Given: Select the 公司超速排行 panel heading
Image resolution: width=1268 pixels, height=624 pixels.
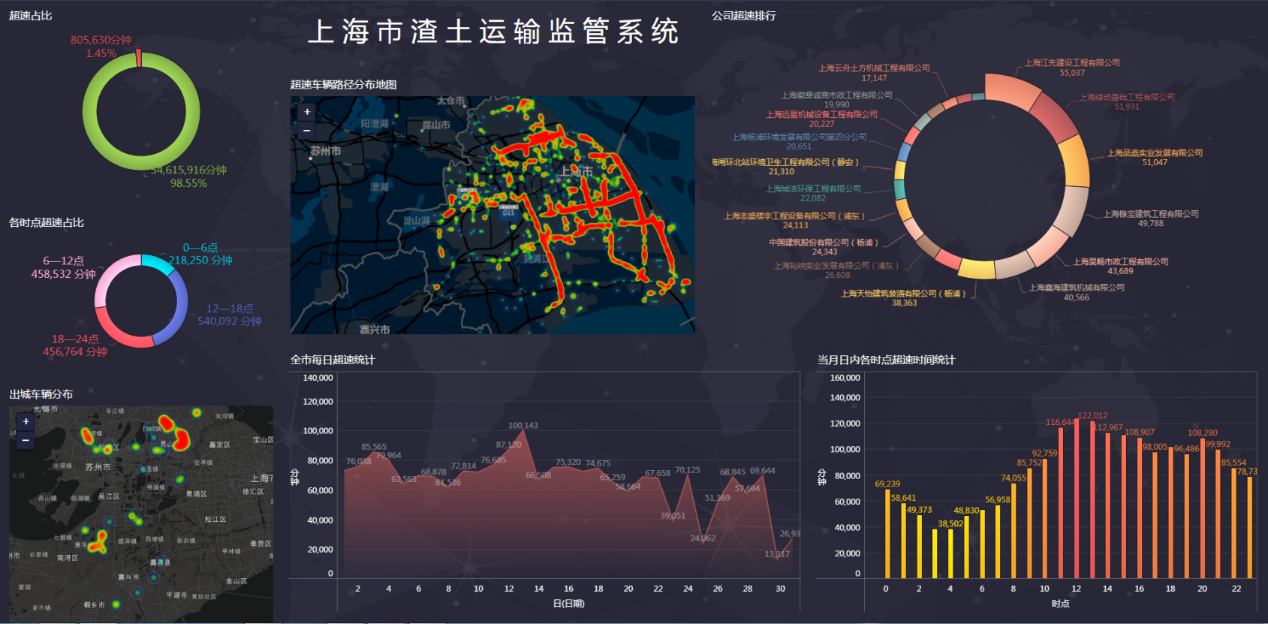Looking at the screenshot, I should [743, 15].
